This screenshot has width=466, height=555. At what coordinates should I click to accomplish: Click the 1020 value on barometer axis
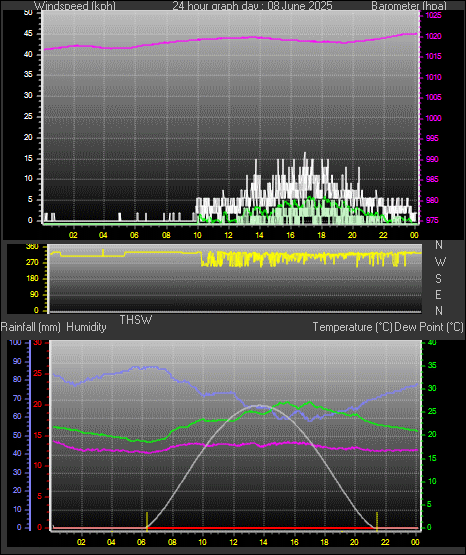point(433,36)
